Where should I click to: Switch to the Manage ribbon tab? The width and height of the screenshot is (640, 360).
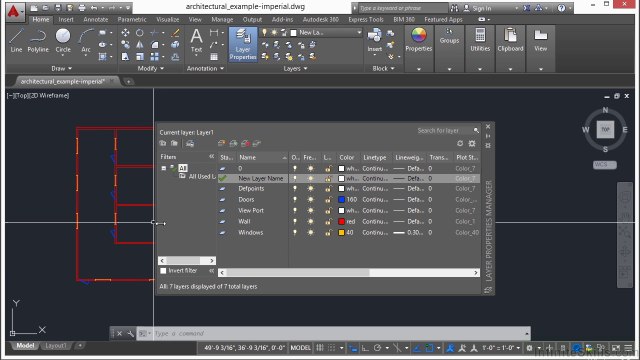pos(222,20)
